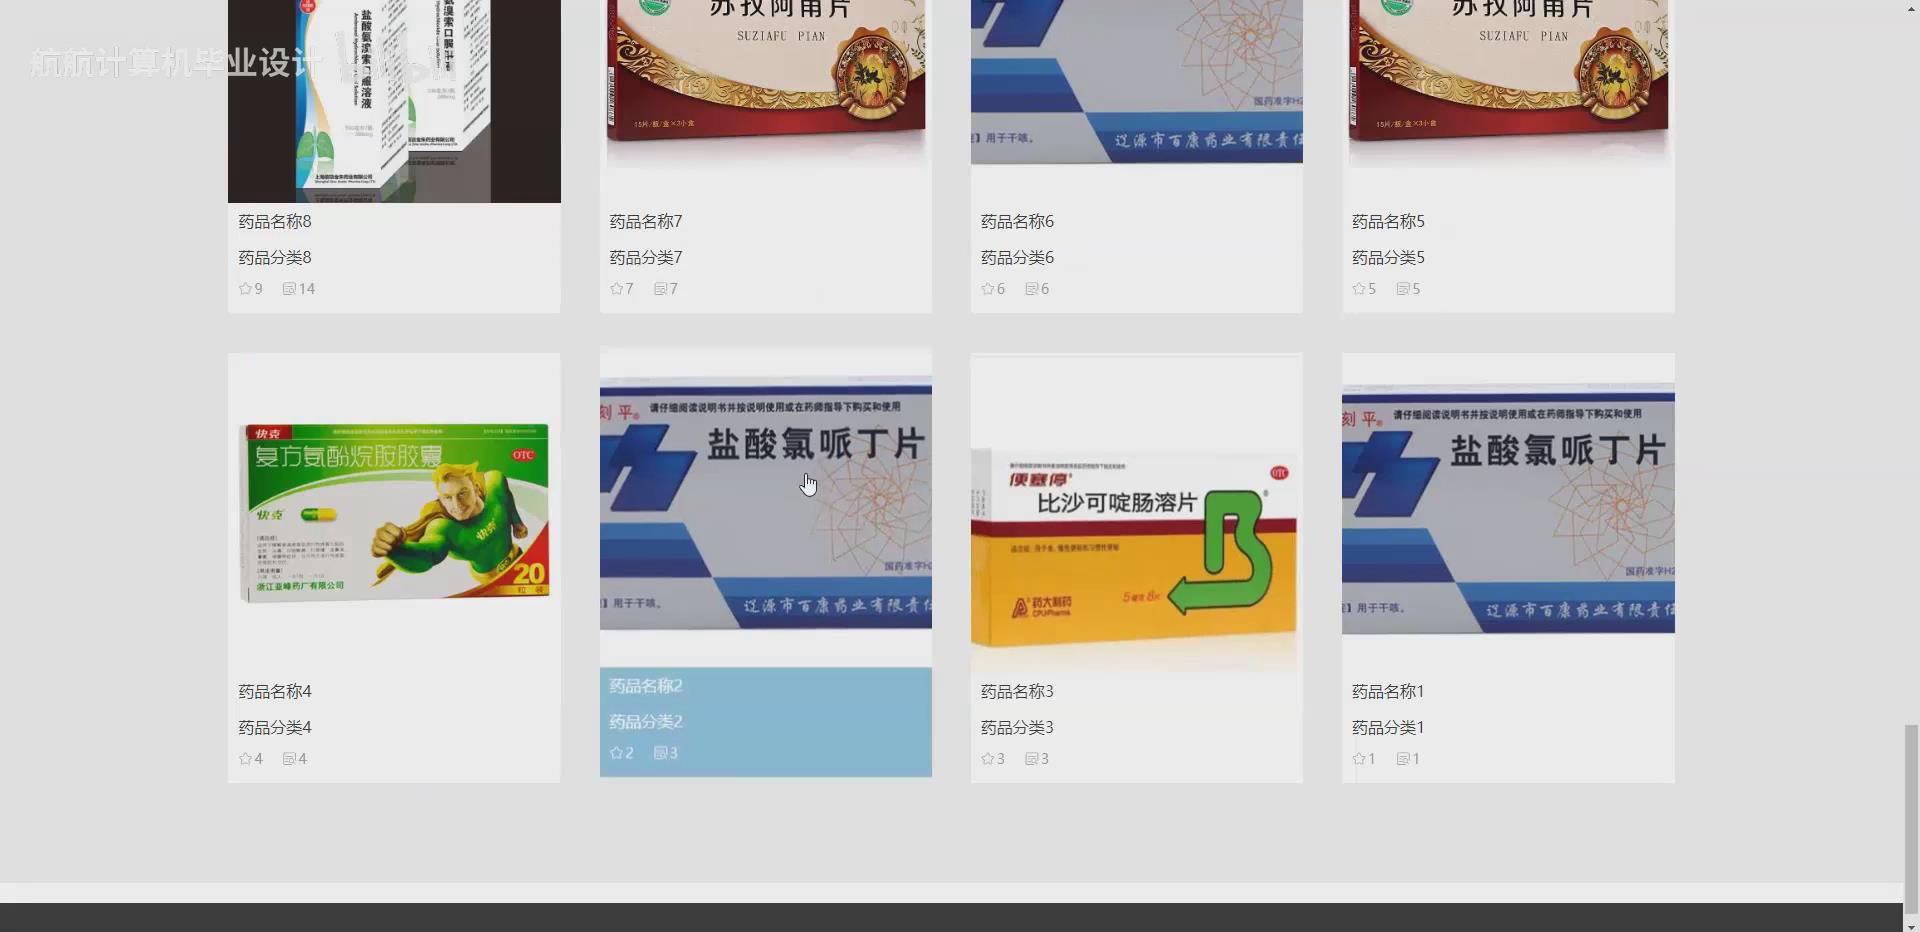Click the scrollbar up arrow

[x=1911, y=8]
